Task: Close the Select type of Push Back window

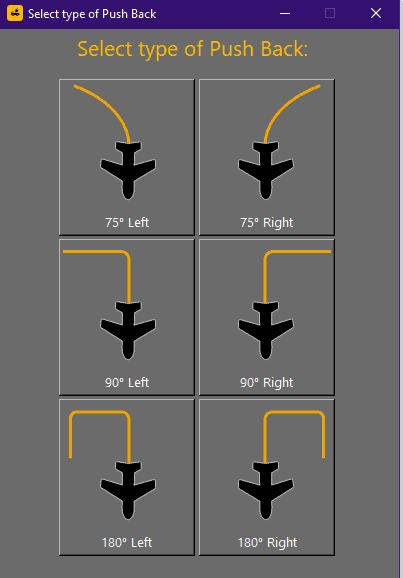Action: pyautogui.click(x=376, y=14)
